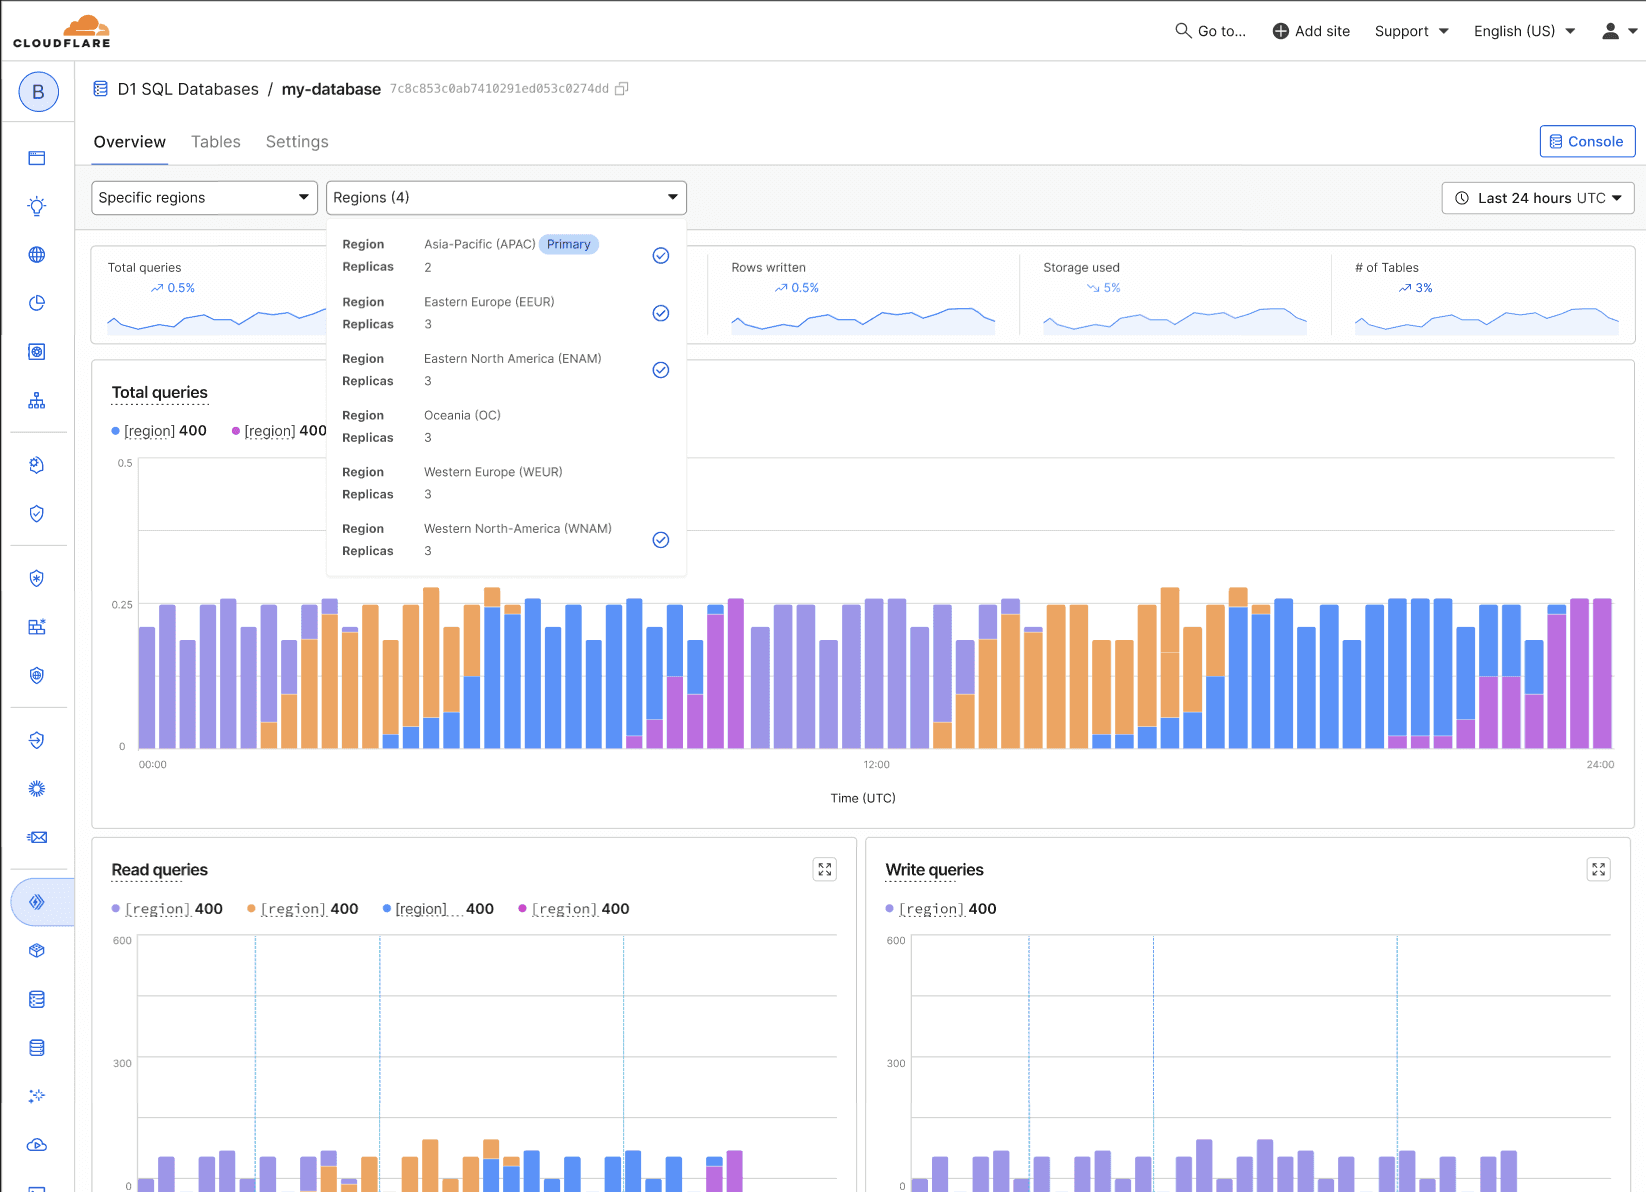Click the Rows written sparkline card
This screenshot has height=1192, width=1646.
tap(863, 297)
